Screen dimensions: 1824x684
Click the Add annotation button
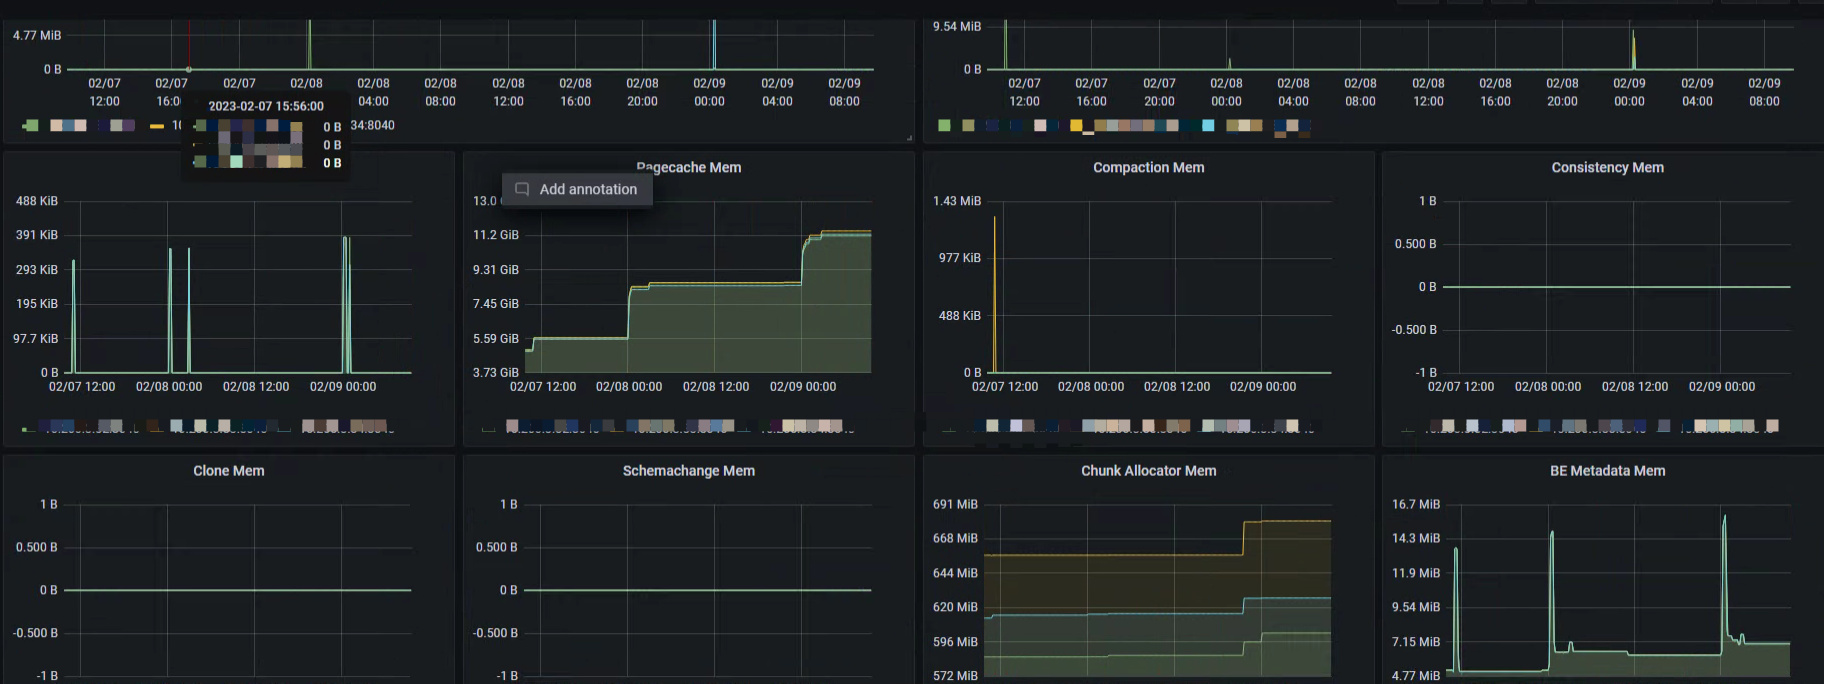pos(587,189)
